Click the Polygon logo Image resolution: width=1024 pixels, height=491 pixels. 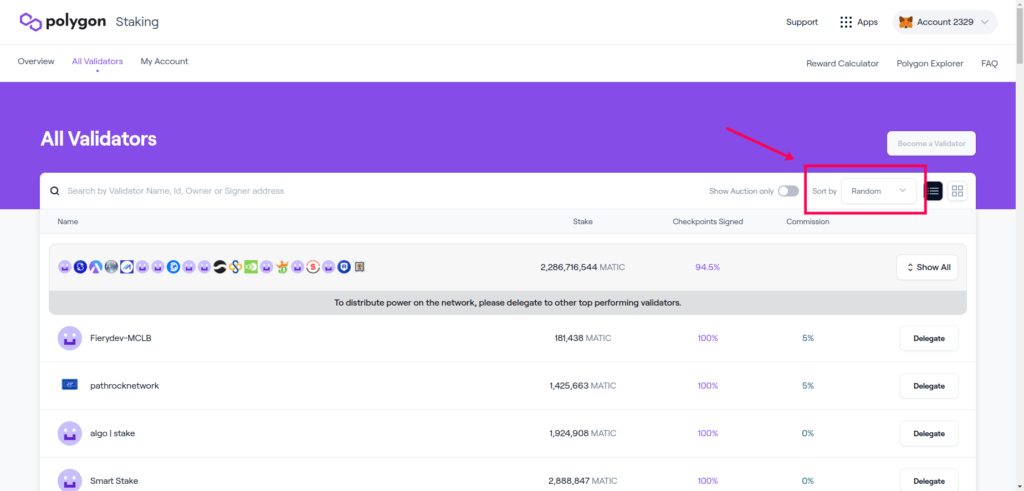coord(62,22)
